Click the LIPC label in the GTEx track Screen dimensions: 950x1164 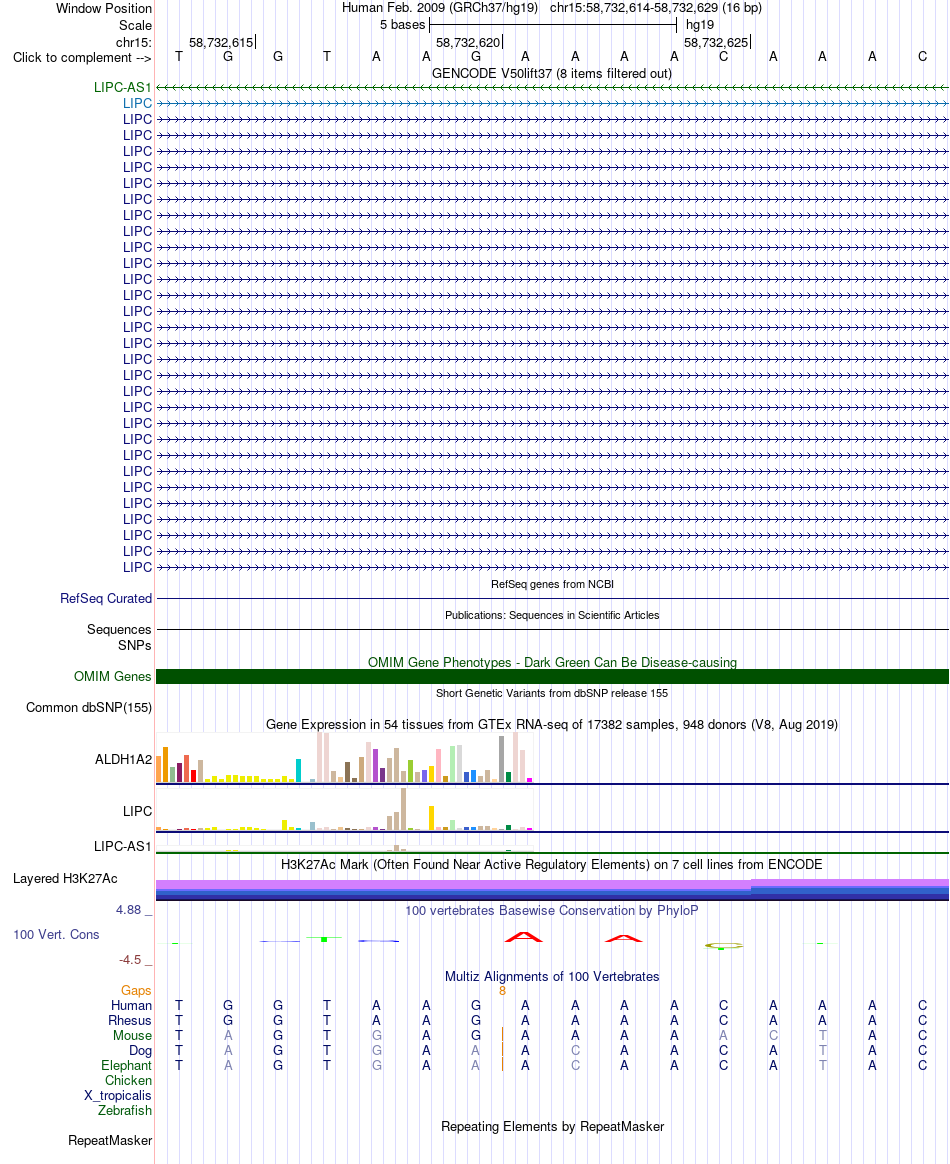tap(137, 811)
